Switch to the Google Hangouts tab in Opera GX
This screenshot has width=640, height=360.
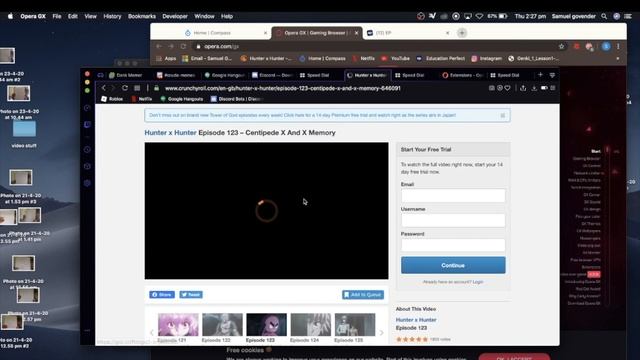pyautogui.click(x=224, y=75)
